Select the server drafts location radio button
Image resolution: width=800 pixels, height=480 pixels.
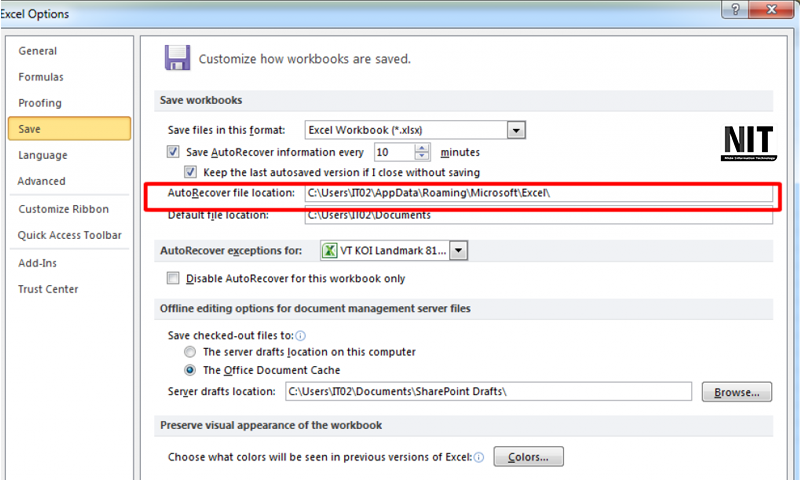coord(190,352)
